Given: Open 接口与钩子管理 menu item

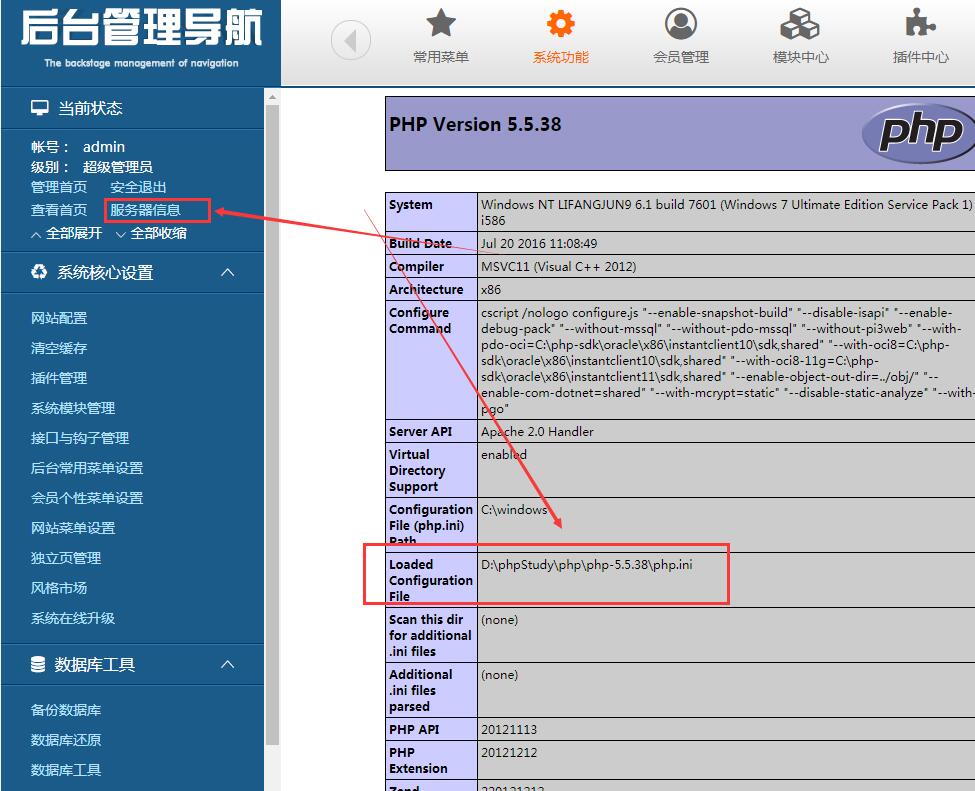Looking at the screenshot, I should 80,438.
